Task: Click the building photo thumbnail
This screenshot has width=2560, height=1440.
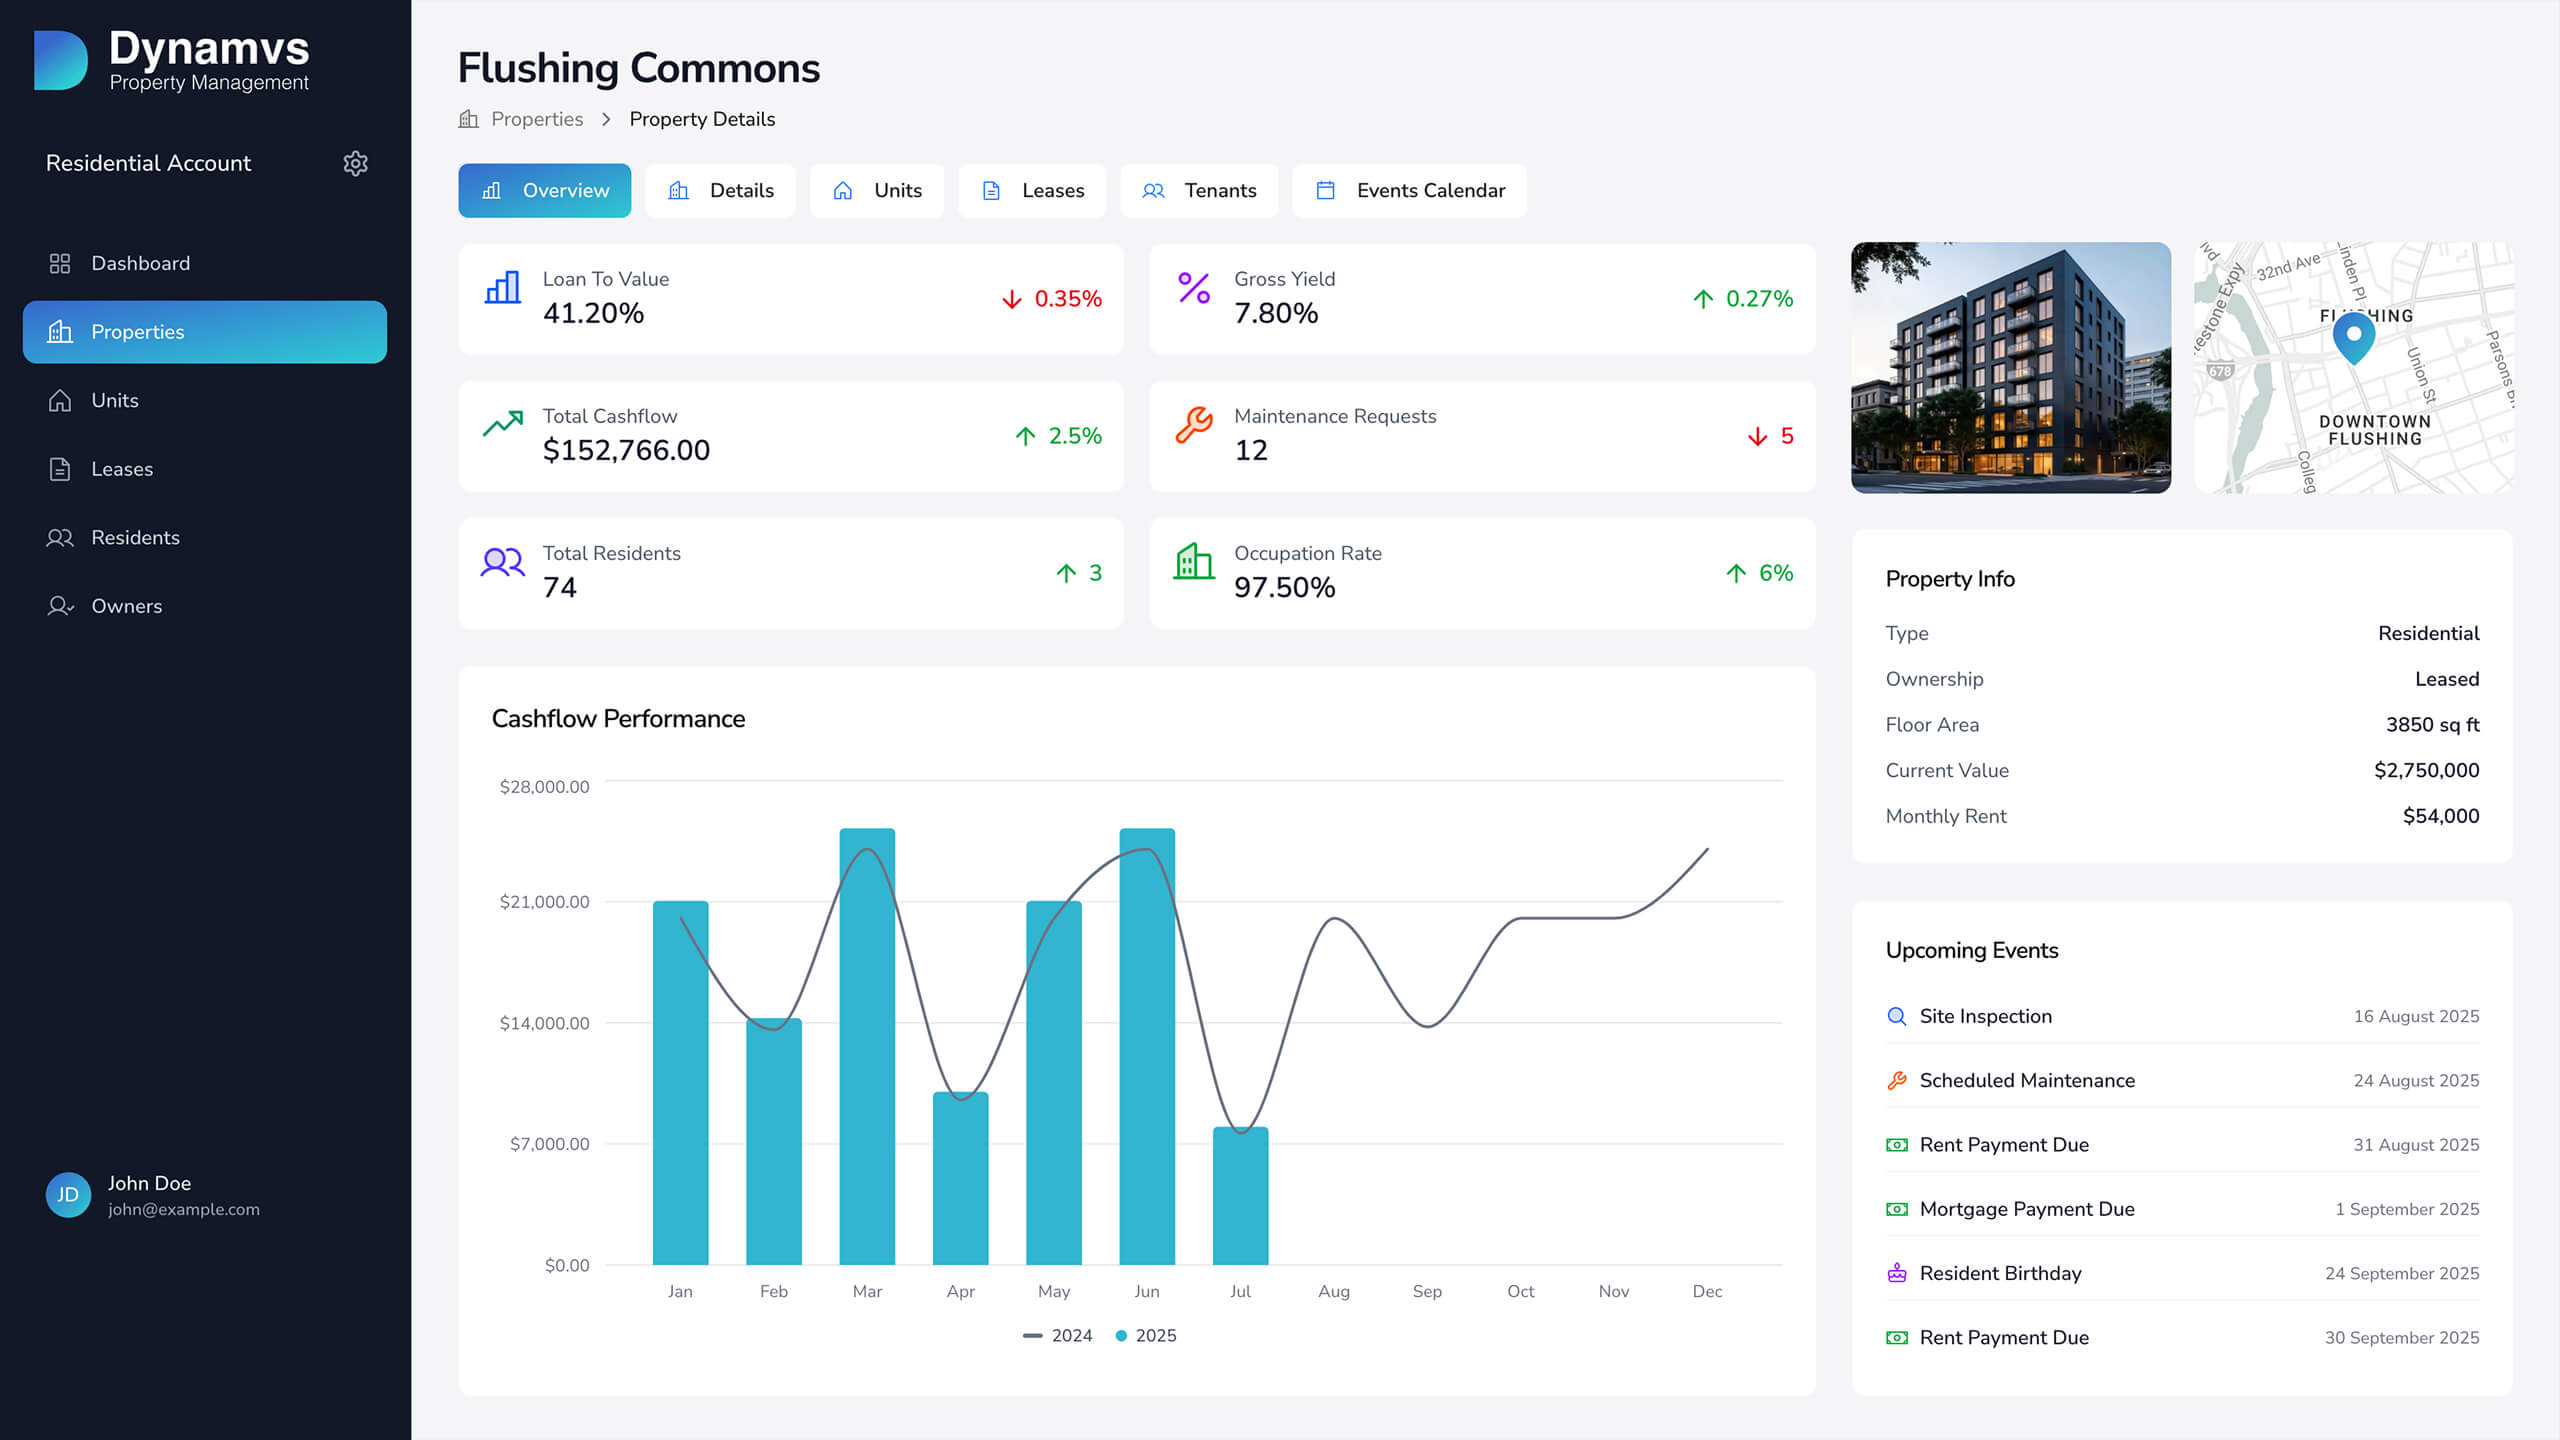Action: pos(2011,369)
